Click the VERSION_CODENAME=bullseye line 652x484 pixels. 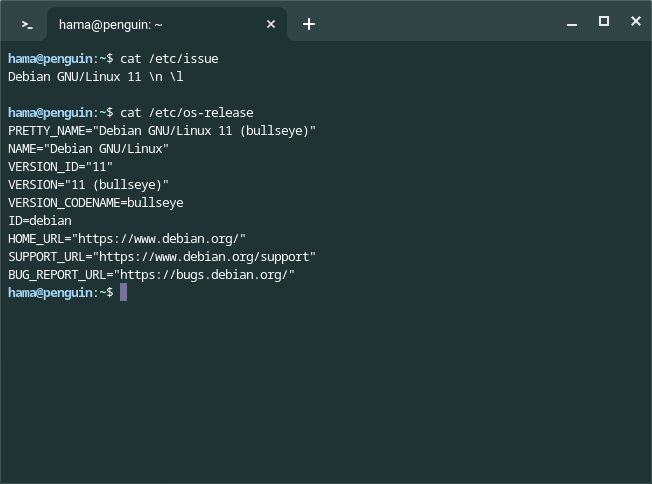pyautogui.click(x=96, y=202)
